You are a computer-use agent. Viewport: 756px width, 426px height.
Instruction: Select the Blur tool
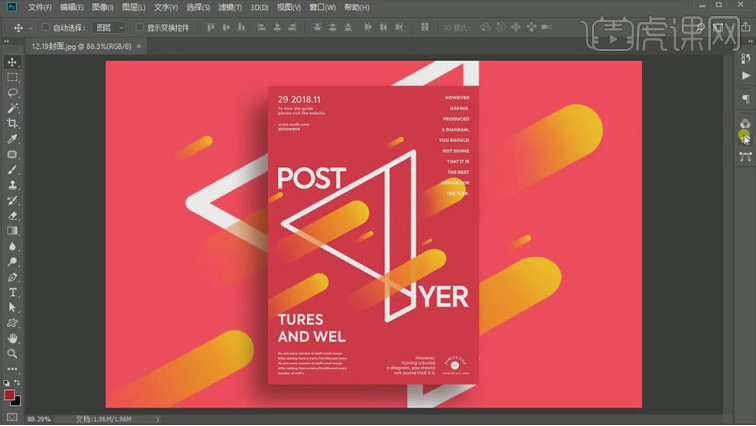pyautogui.click(x=12, y=246)
